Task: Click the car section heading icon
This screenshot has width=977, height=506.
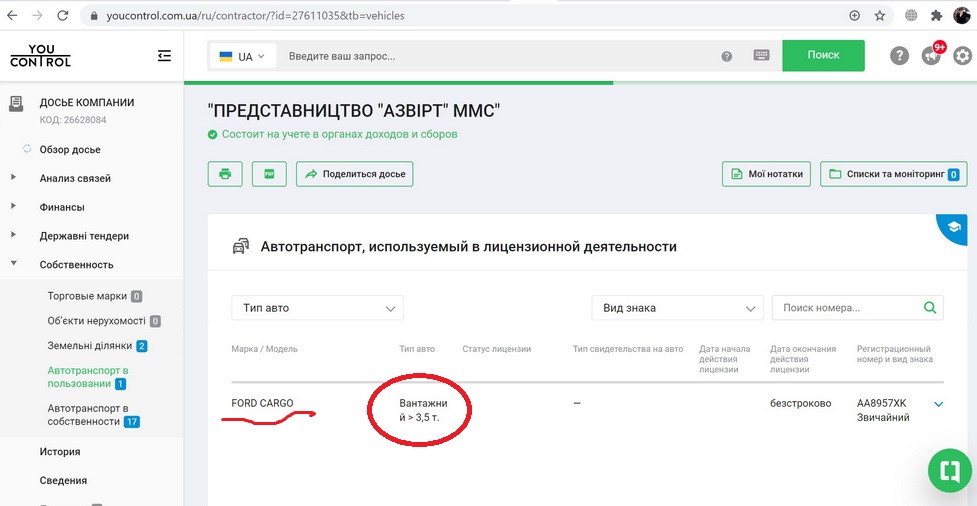Action: (241, 247)
